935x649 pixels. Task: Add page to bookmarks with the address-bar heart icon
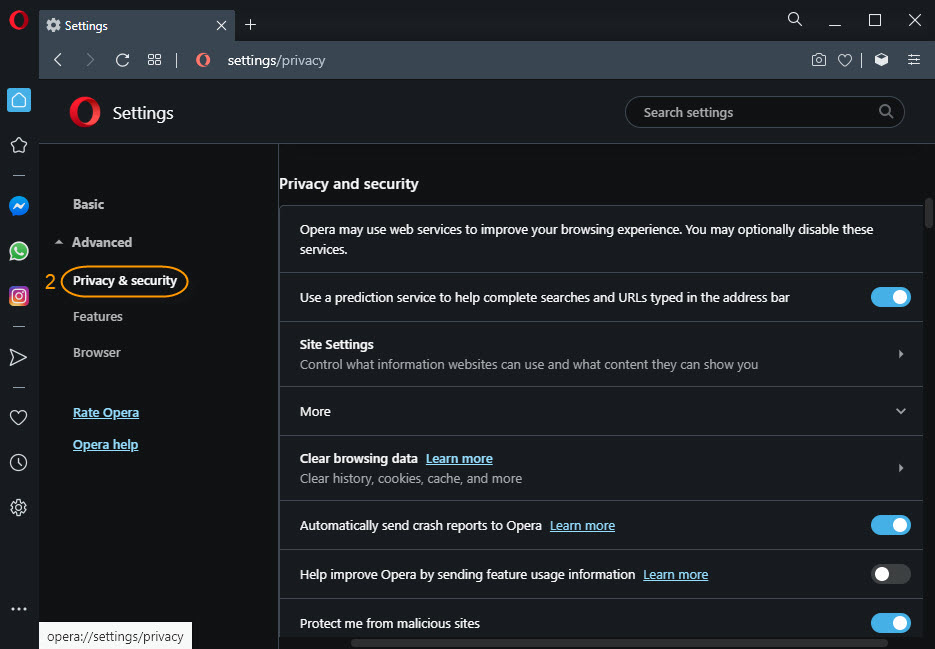(844, 60)
